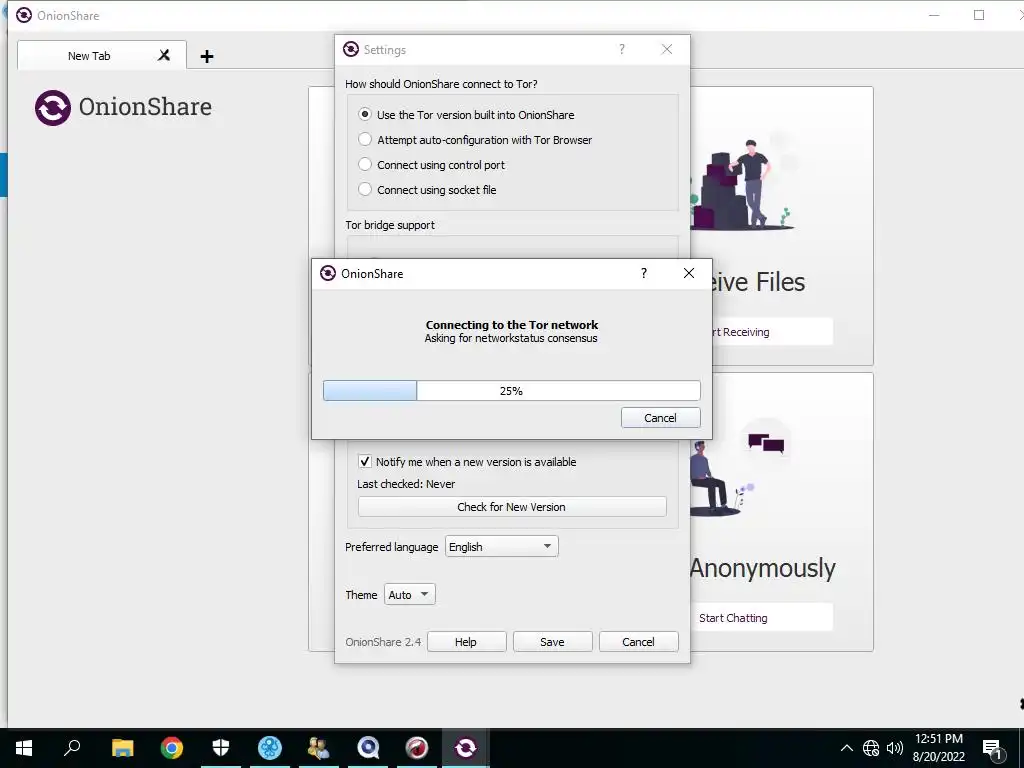1024x768 pixels.
Task: Open Windows Security shield in taskbar
Action: (x=221, y=748)
